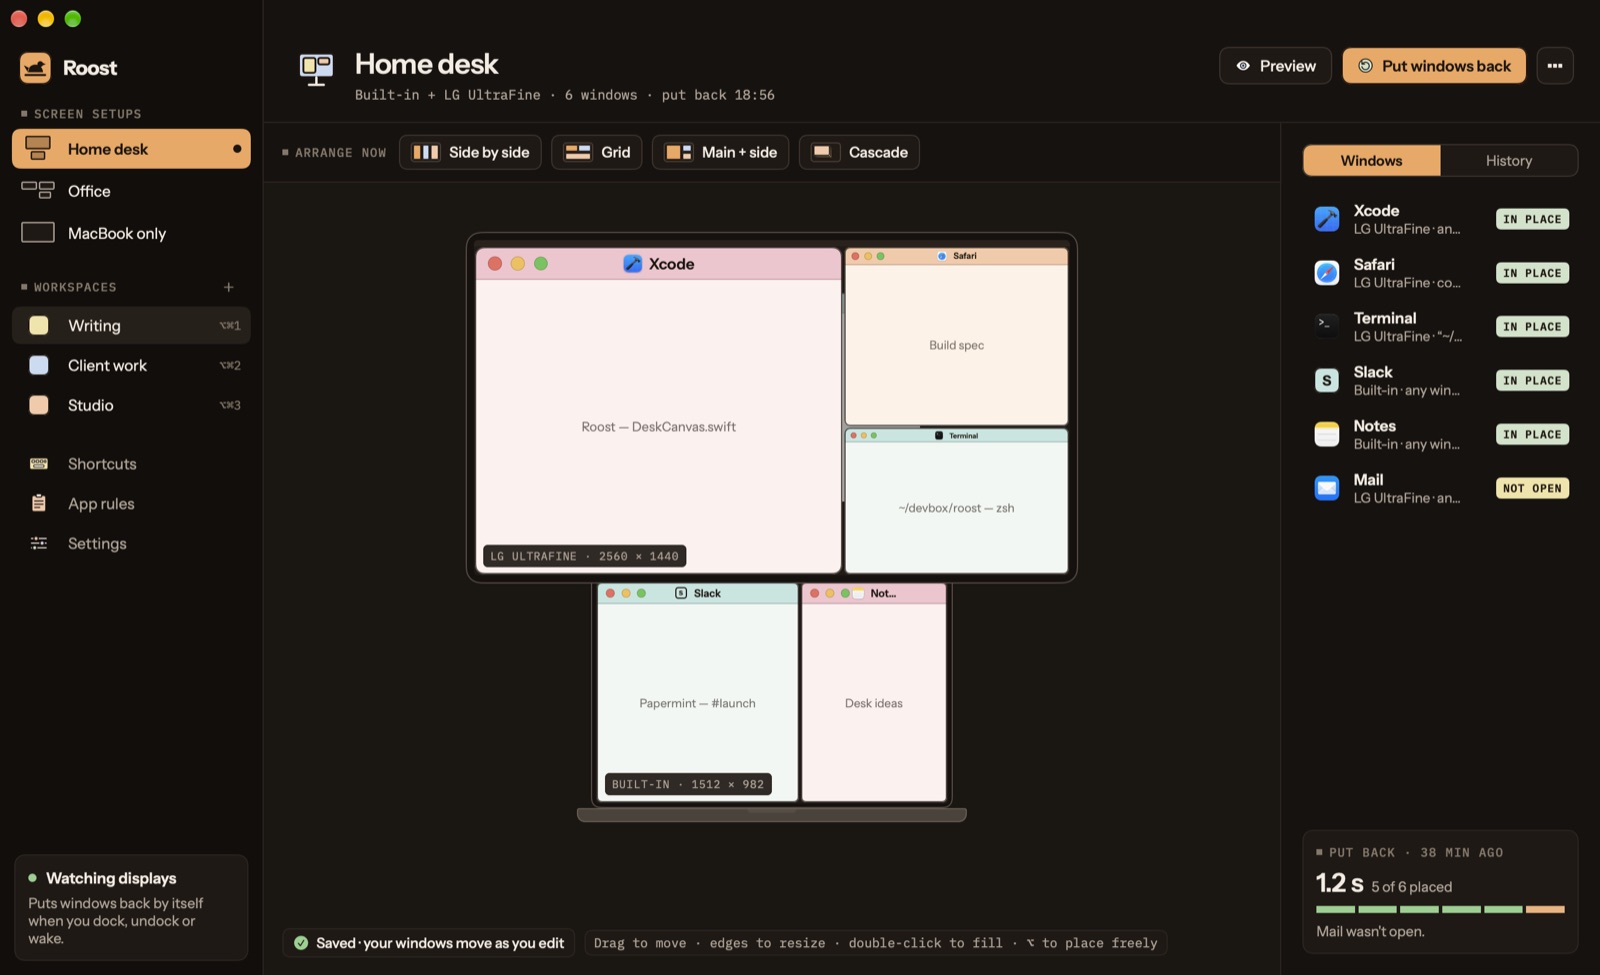Screen dimensions: 1600x975
Task: Click the Notes icon in windows list
Action: click(1327, 435)
